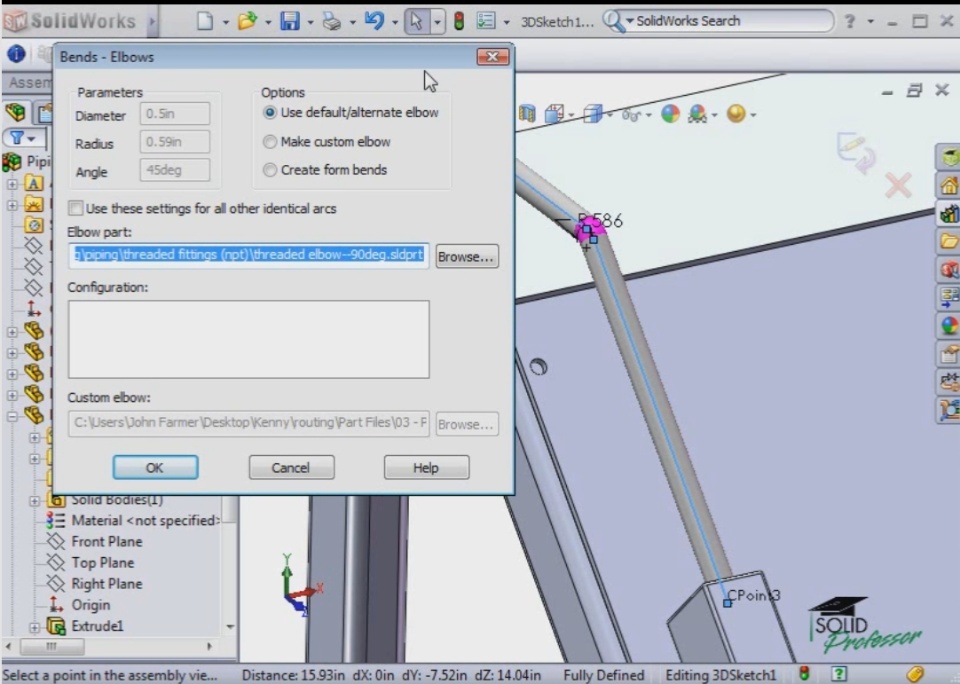Click the Display Style cube icon
The height and width of the screenshot is (684, 960).
tap(593, 113)
